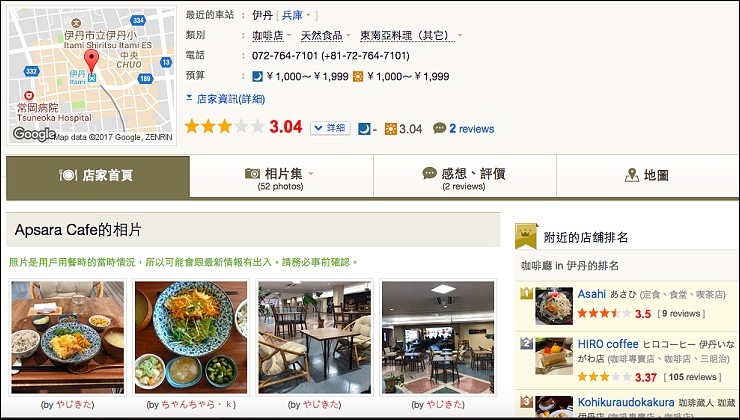This screenshot has height=420, width=740.
Task: Switch to the 感想、評價 tab
Action: tap(464, 176)
